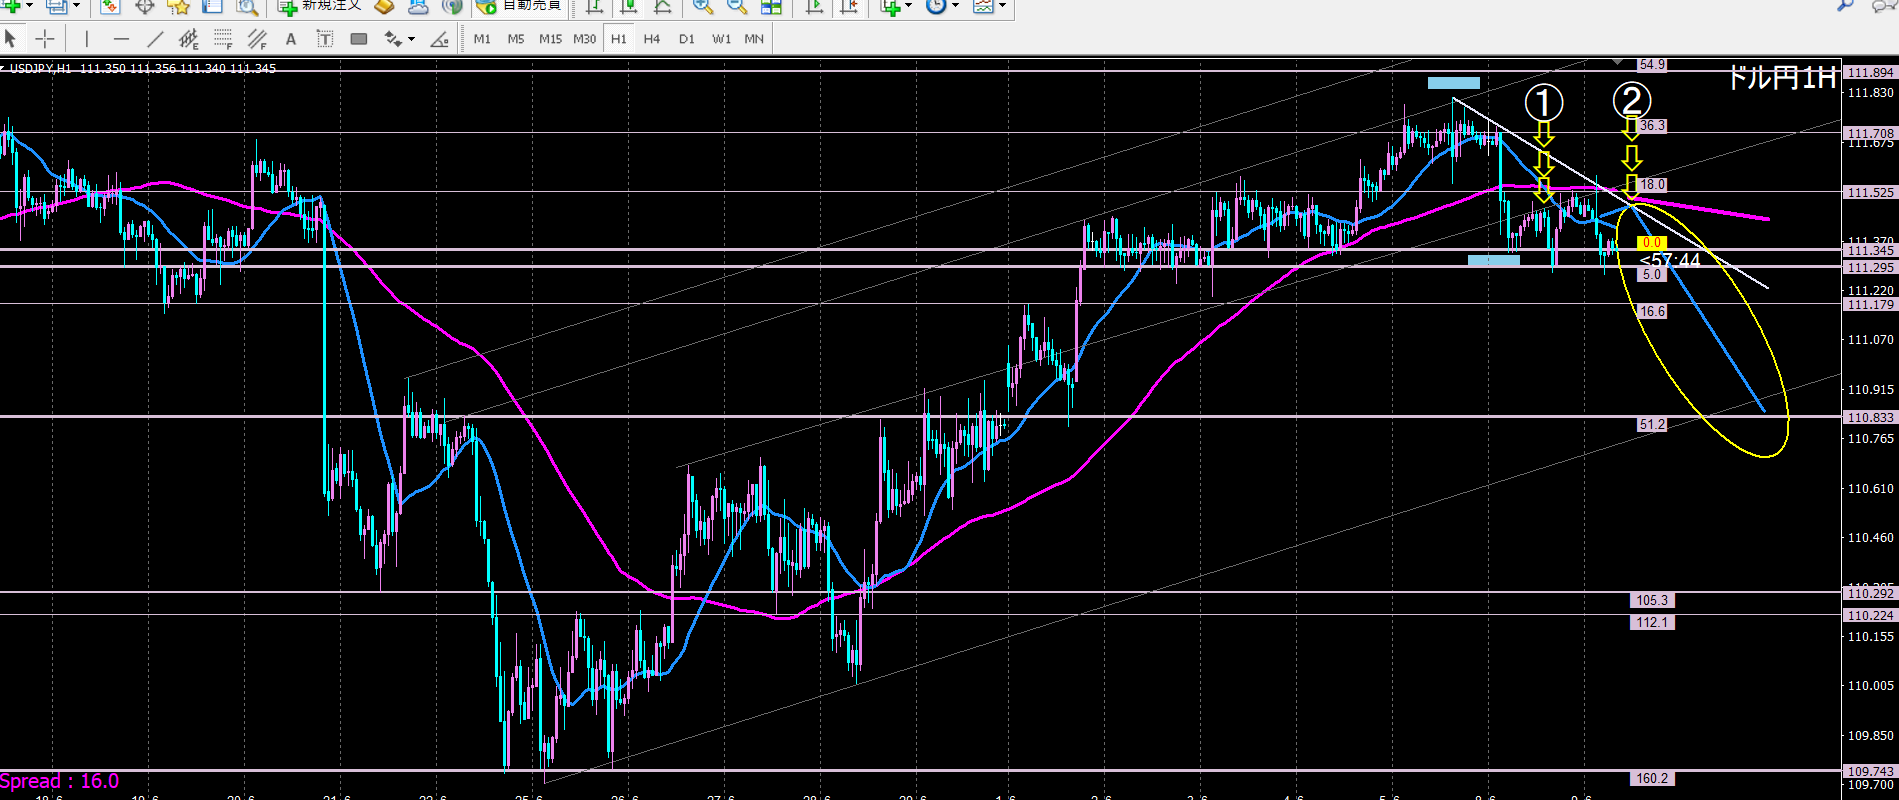Open a new chart window
The height and width of the screenshot is (800, 1899).
[x=12, y=6]
